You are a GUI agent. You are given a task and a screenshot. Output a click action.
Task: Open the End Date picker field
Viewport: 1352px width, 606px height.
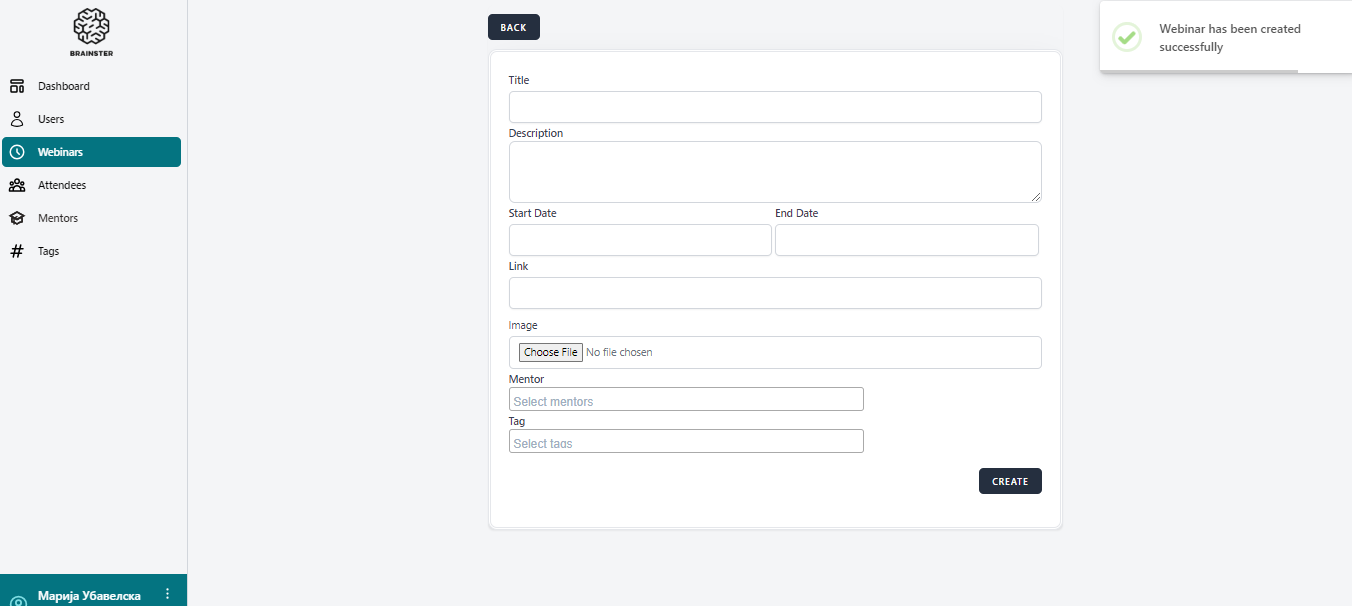pyautogui.click(x=906, y=240)
